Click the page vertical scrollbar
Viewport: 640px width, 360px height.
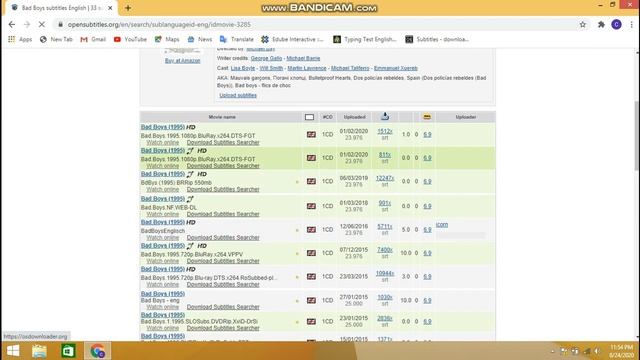(637, 135)
